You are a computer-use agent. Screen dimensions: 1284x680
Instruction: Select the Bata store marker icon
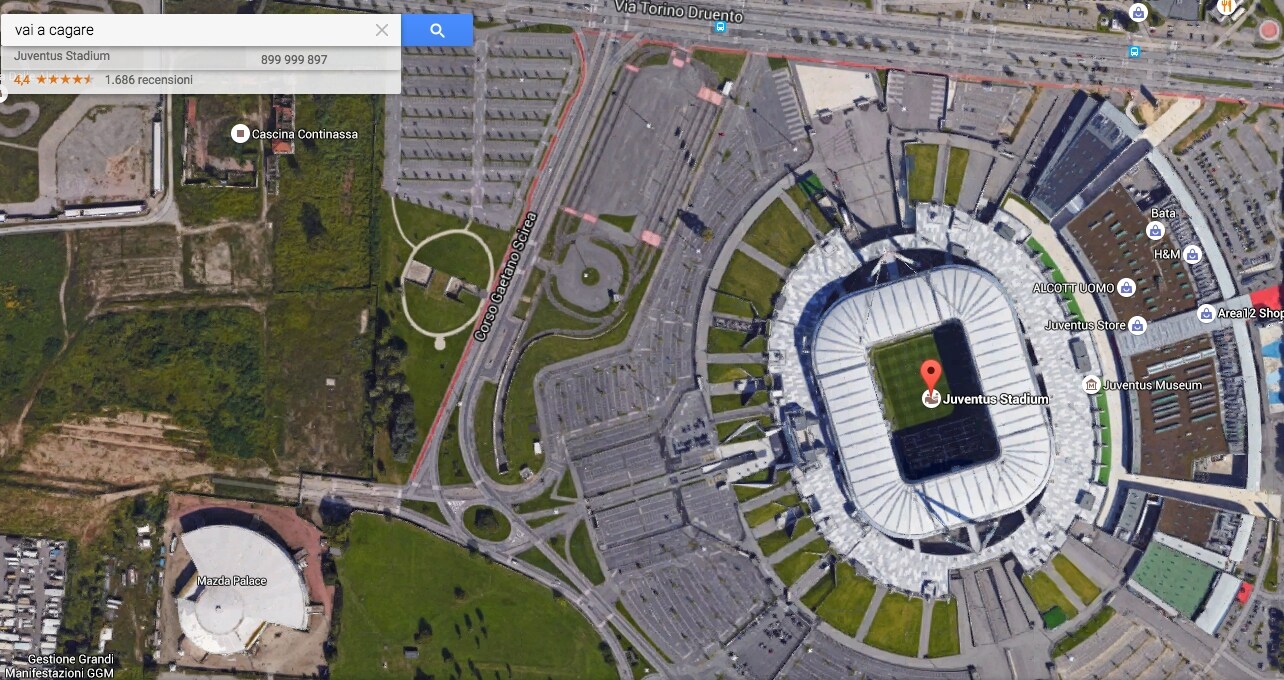click(1155, 231)
